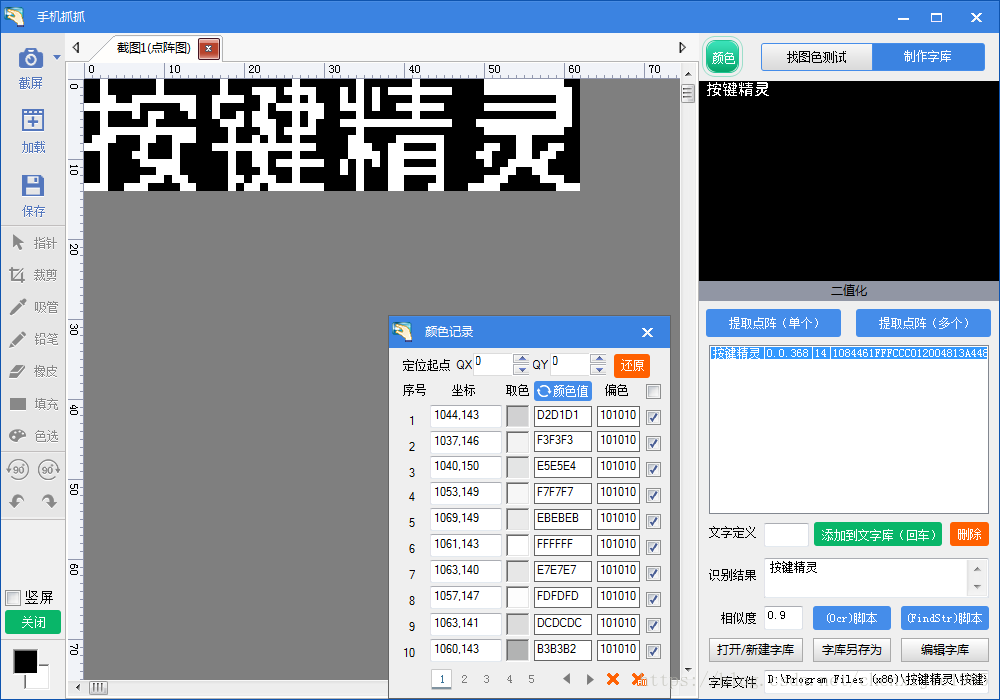Rotate image 90 degrees clockwise
The image size is (1000, 700).
pos(48,470)
